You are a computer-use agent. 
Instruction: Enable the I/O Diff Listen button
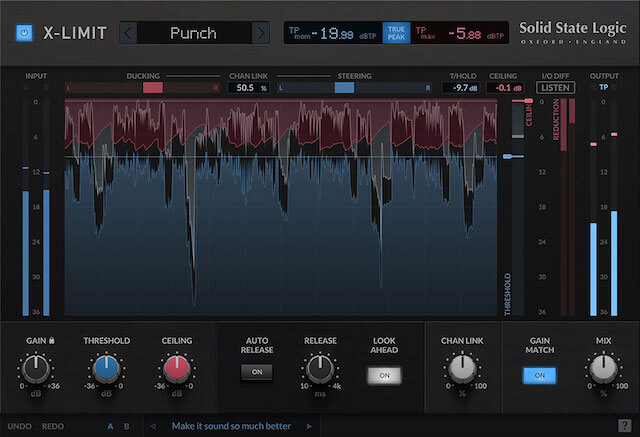click(556, 87)
